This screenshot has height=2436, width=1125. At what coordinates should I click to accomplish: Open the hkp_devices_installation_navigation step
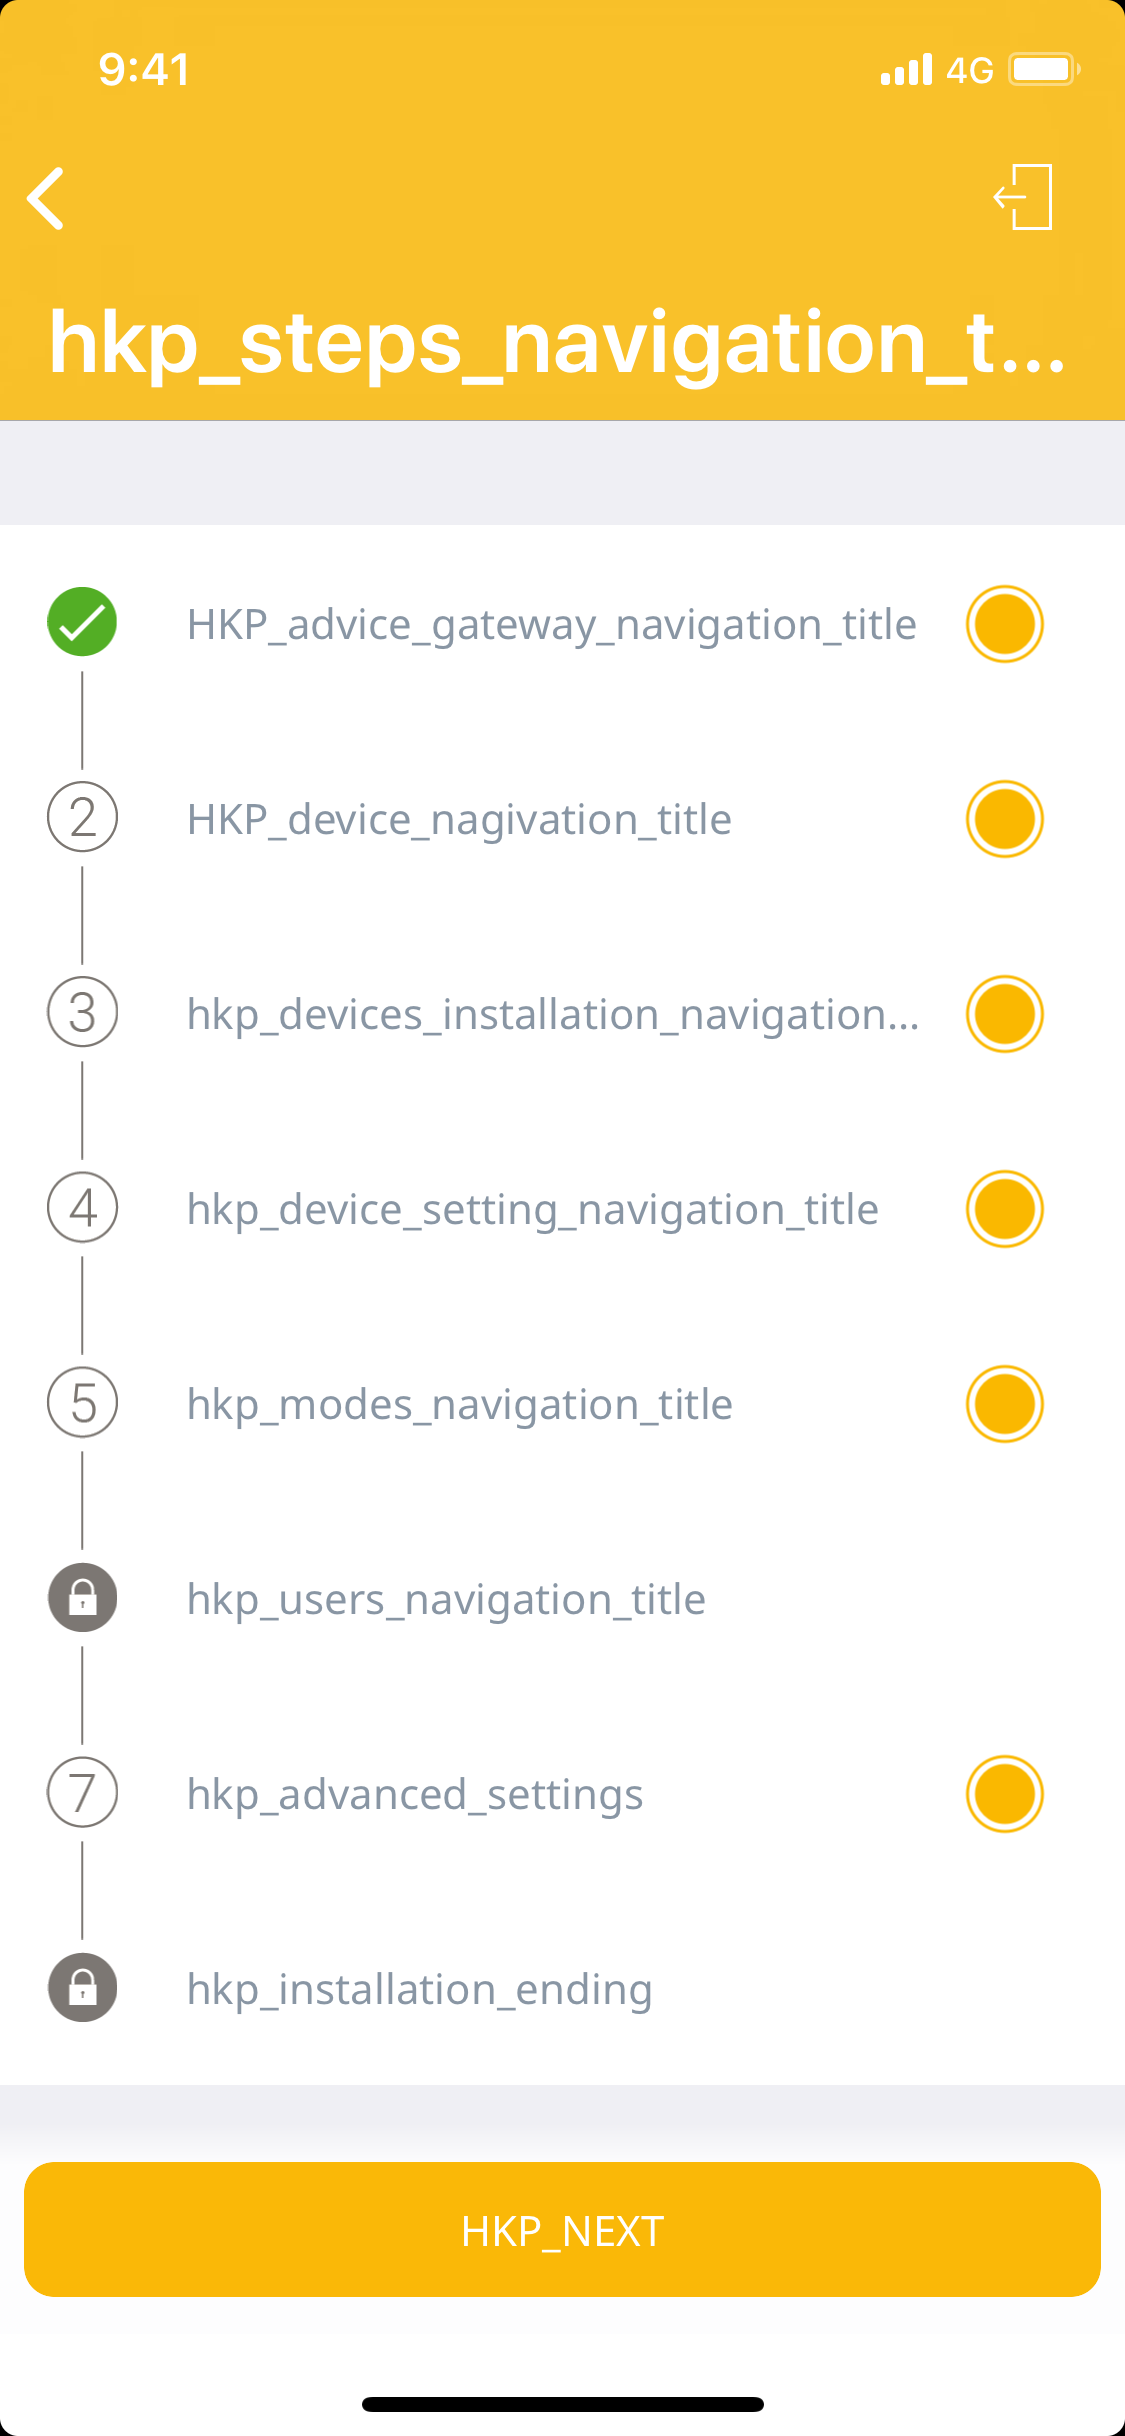tap(552, 1014)
